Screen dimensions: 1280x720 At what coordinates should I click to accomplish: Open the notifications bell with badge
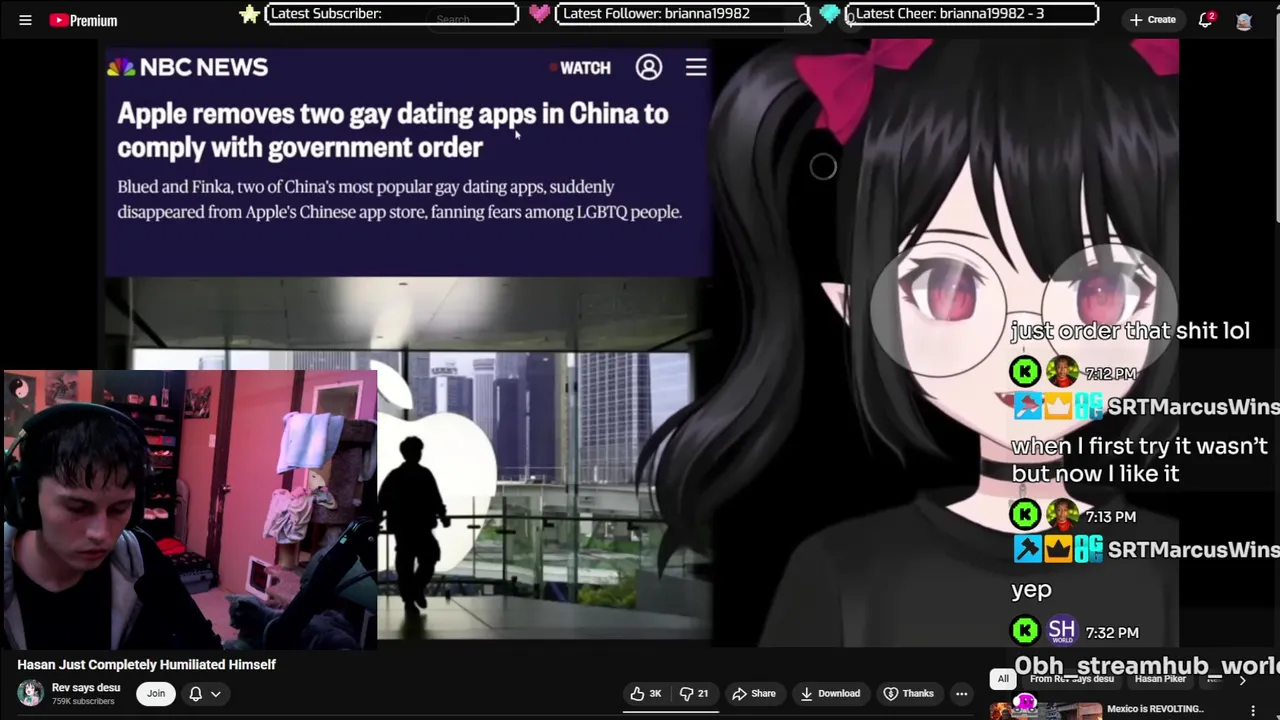coord(1206,20)
